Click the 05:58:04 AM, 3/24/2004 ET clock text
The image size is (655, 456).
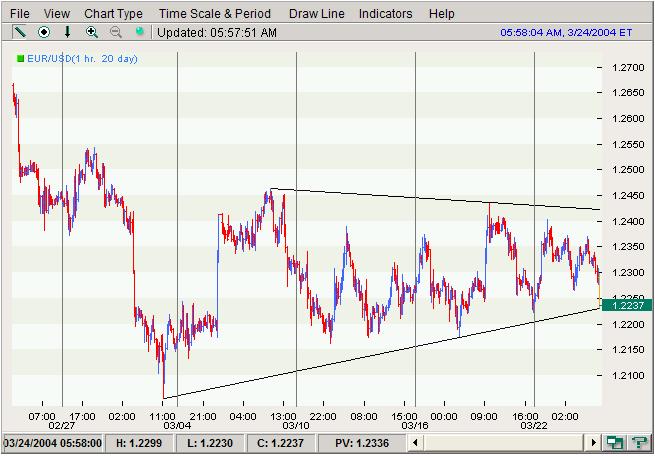566,33
